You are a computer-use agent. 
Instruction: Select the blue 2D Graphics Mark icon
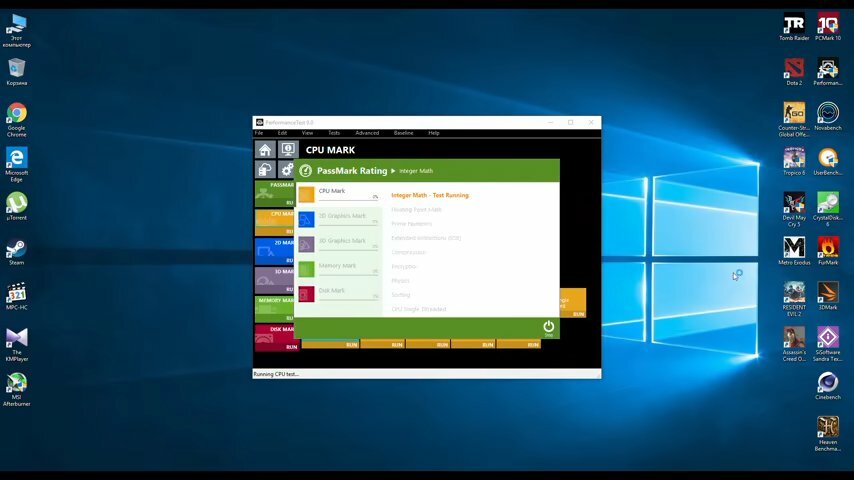[307, 220]
